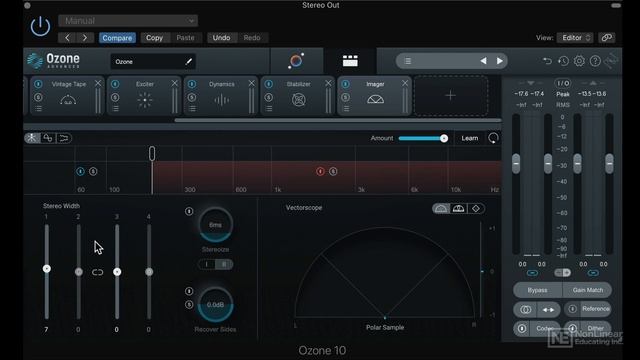The height and width of the screenshot is (360, 640).
Task: Solo the red high frequency band
Action: [333, 171]
